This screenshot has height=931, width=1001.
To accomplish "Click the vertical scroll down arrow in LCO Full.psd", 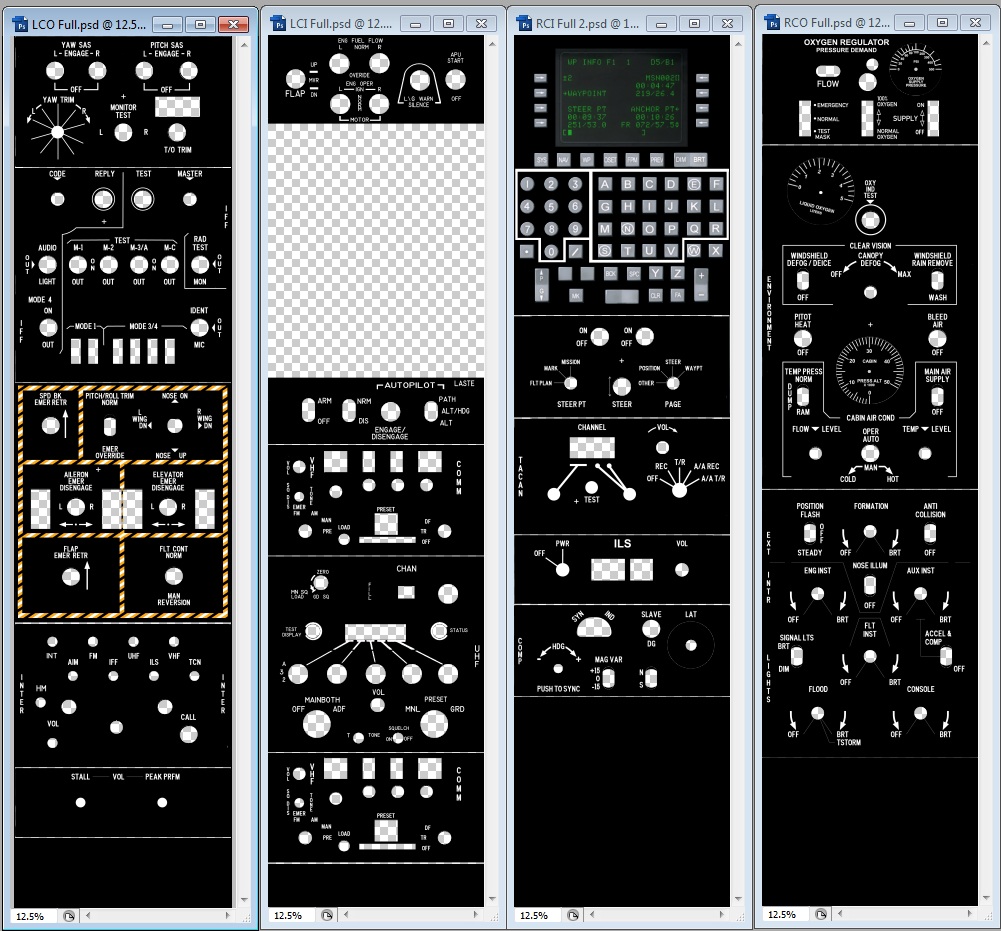I will click(x=244, y=900).
